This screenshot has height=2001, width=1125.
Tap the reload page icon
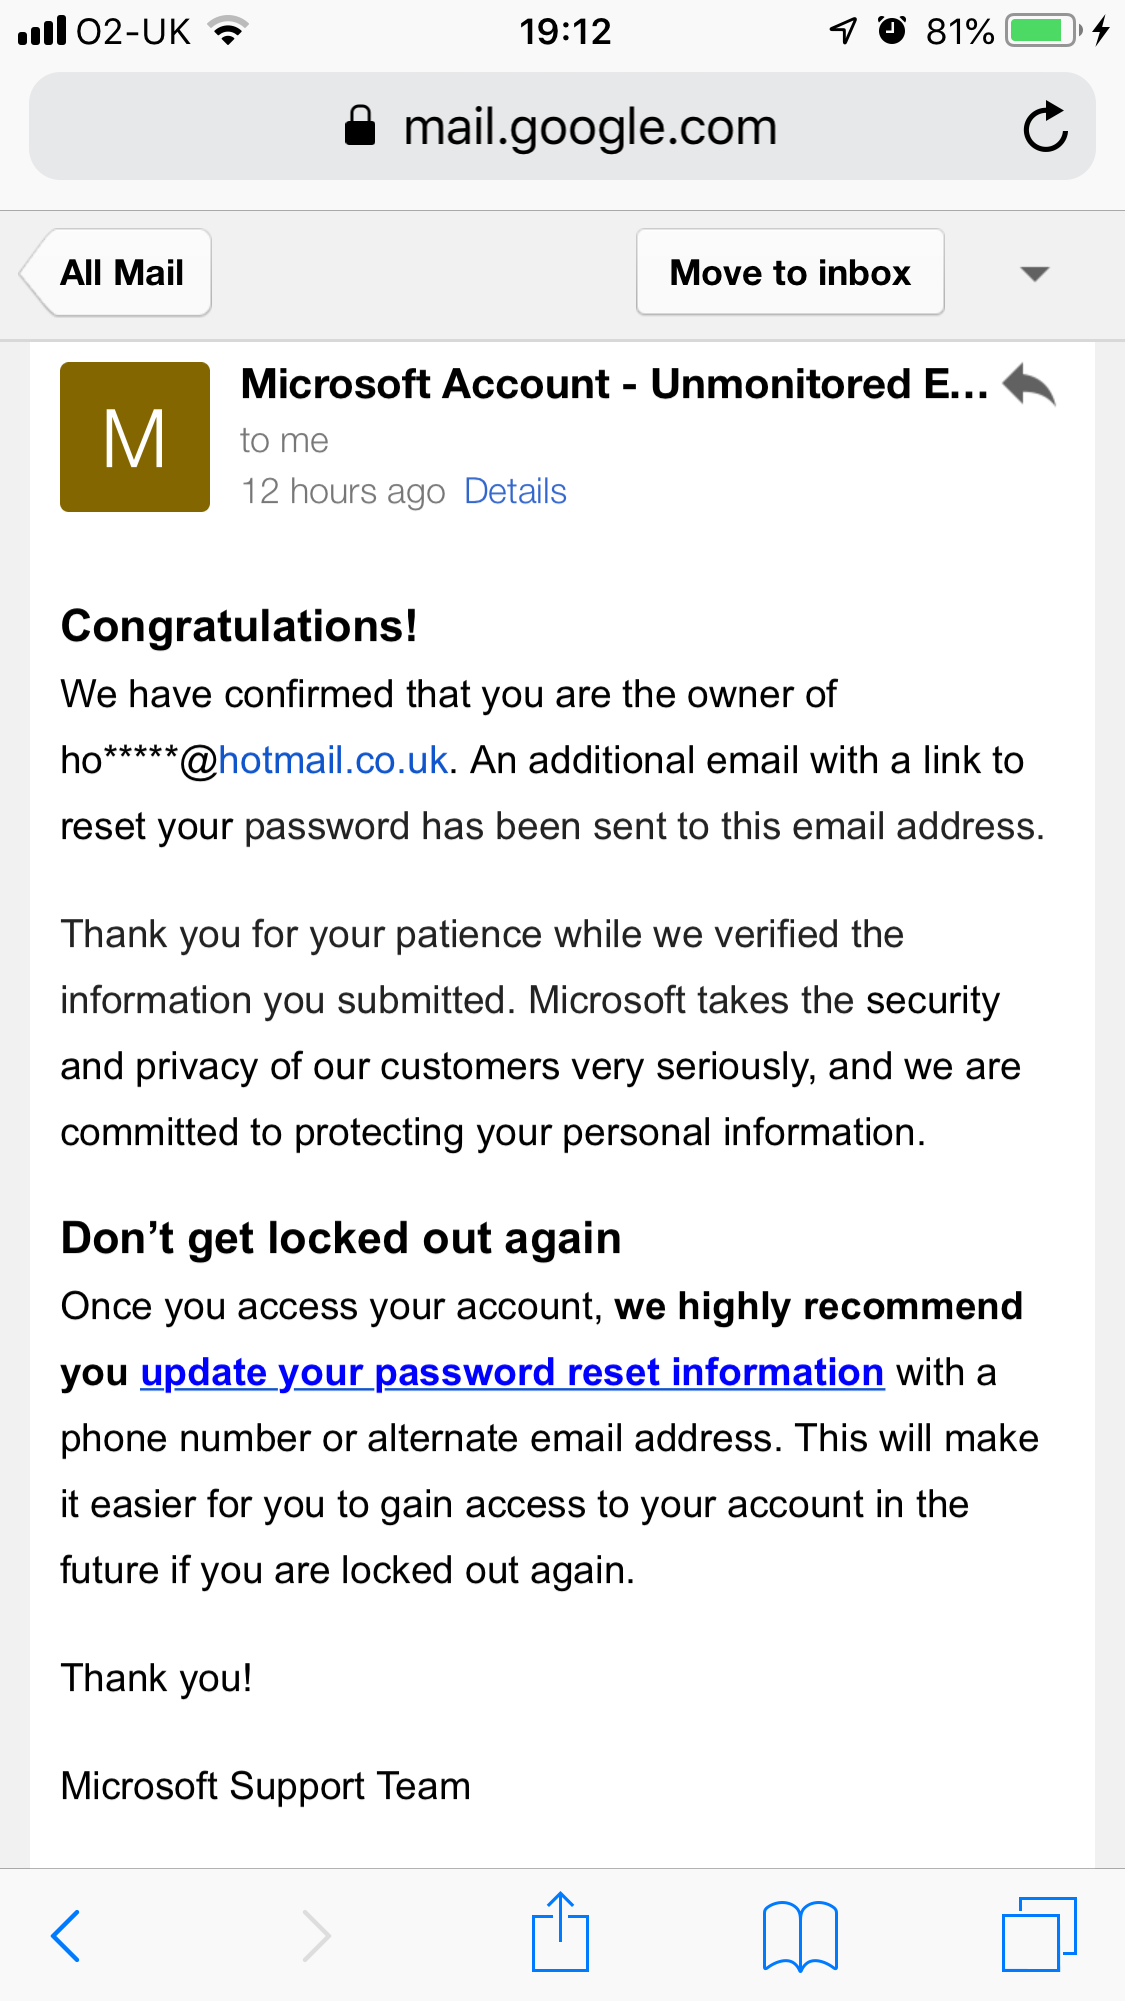1045,127
